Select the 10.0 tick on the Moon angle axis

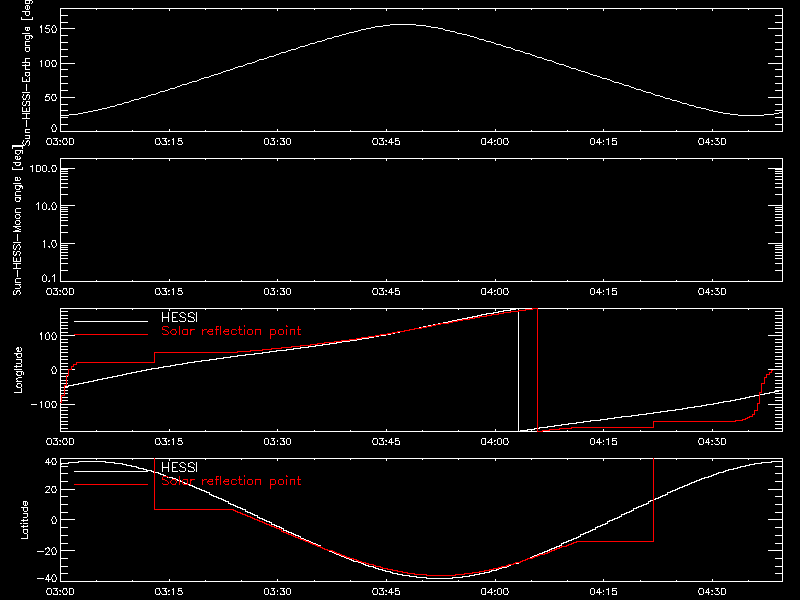pyautogui.click(x=46, y=207)
